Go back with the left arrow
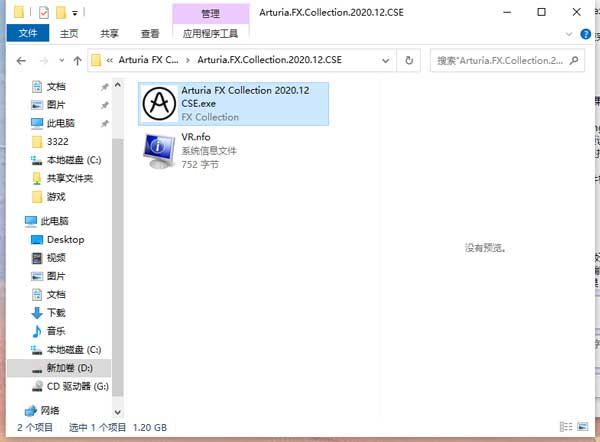 21,60
